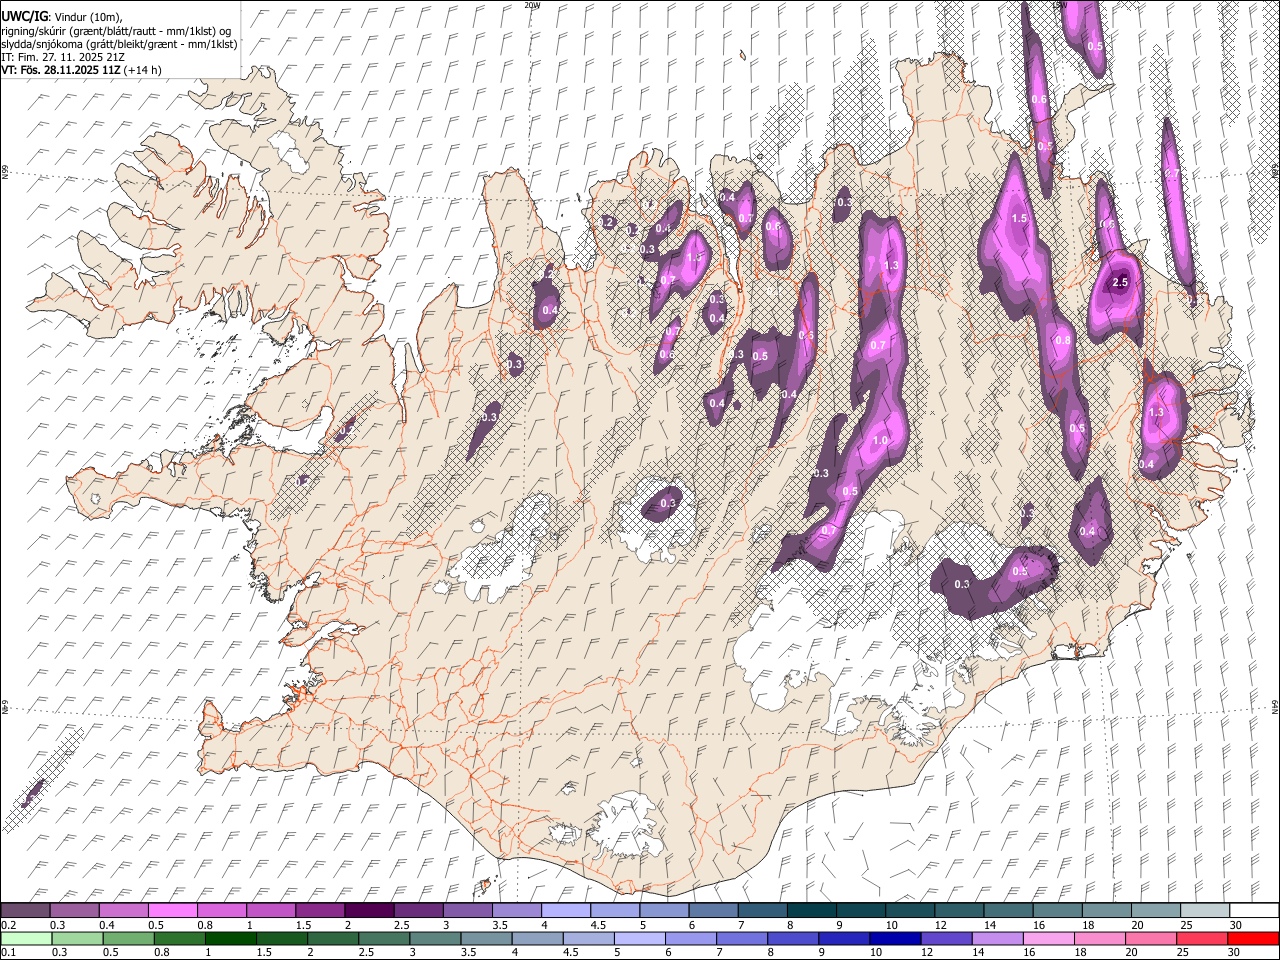Click the '1.0' precipitation value on the map
Image resolution: width=1280 pixels, height=960 pixels.
[880, 441]
